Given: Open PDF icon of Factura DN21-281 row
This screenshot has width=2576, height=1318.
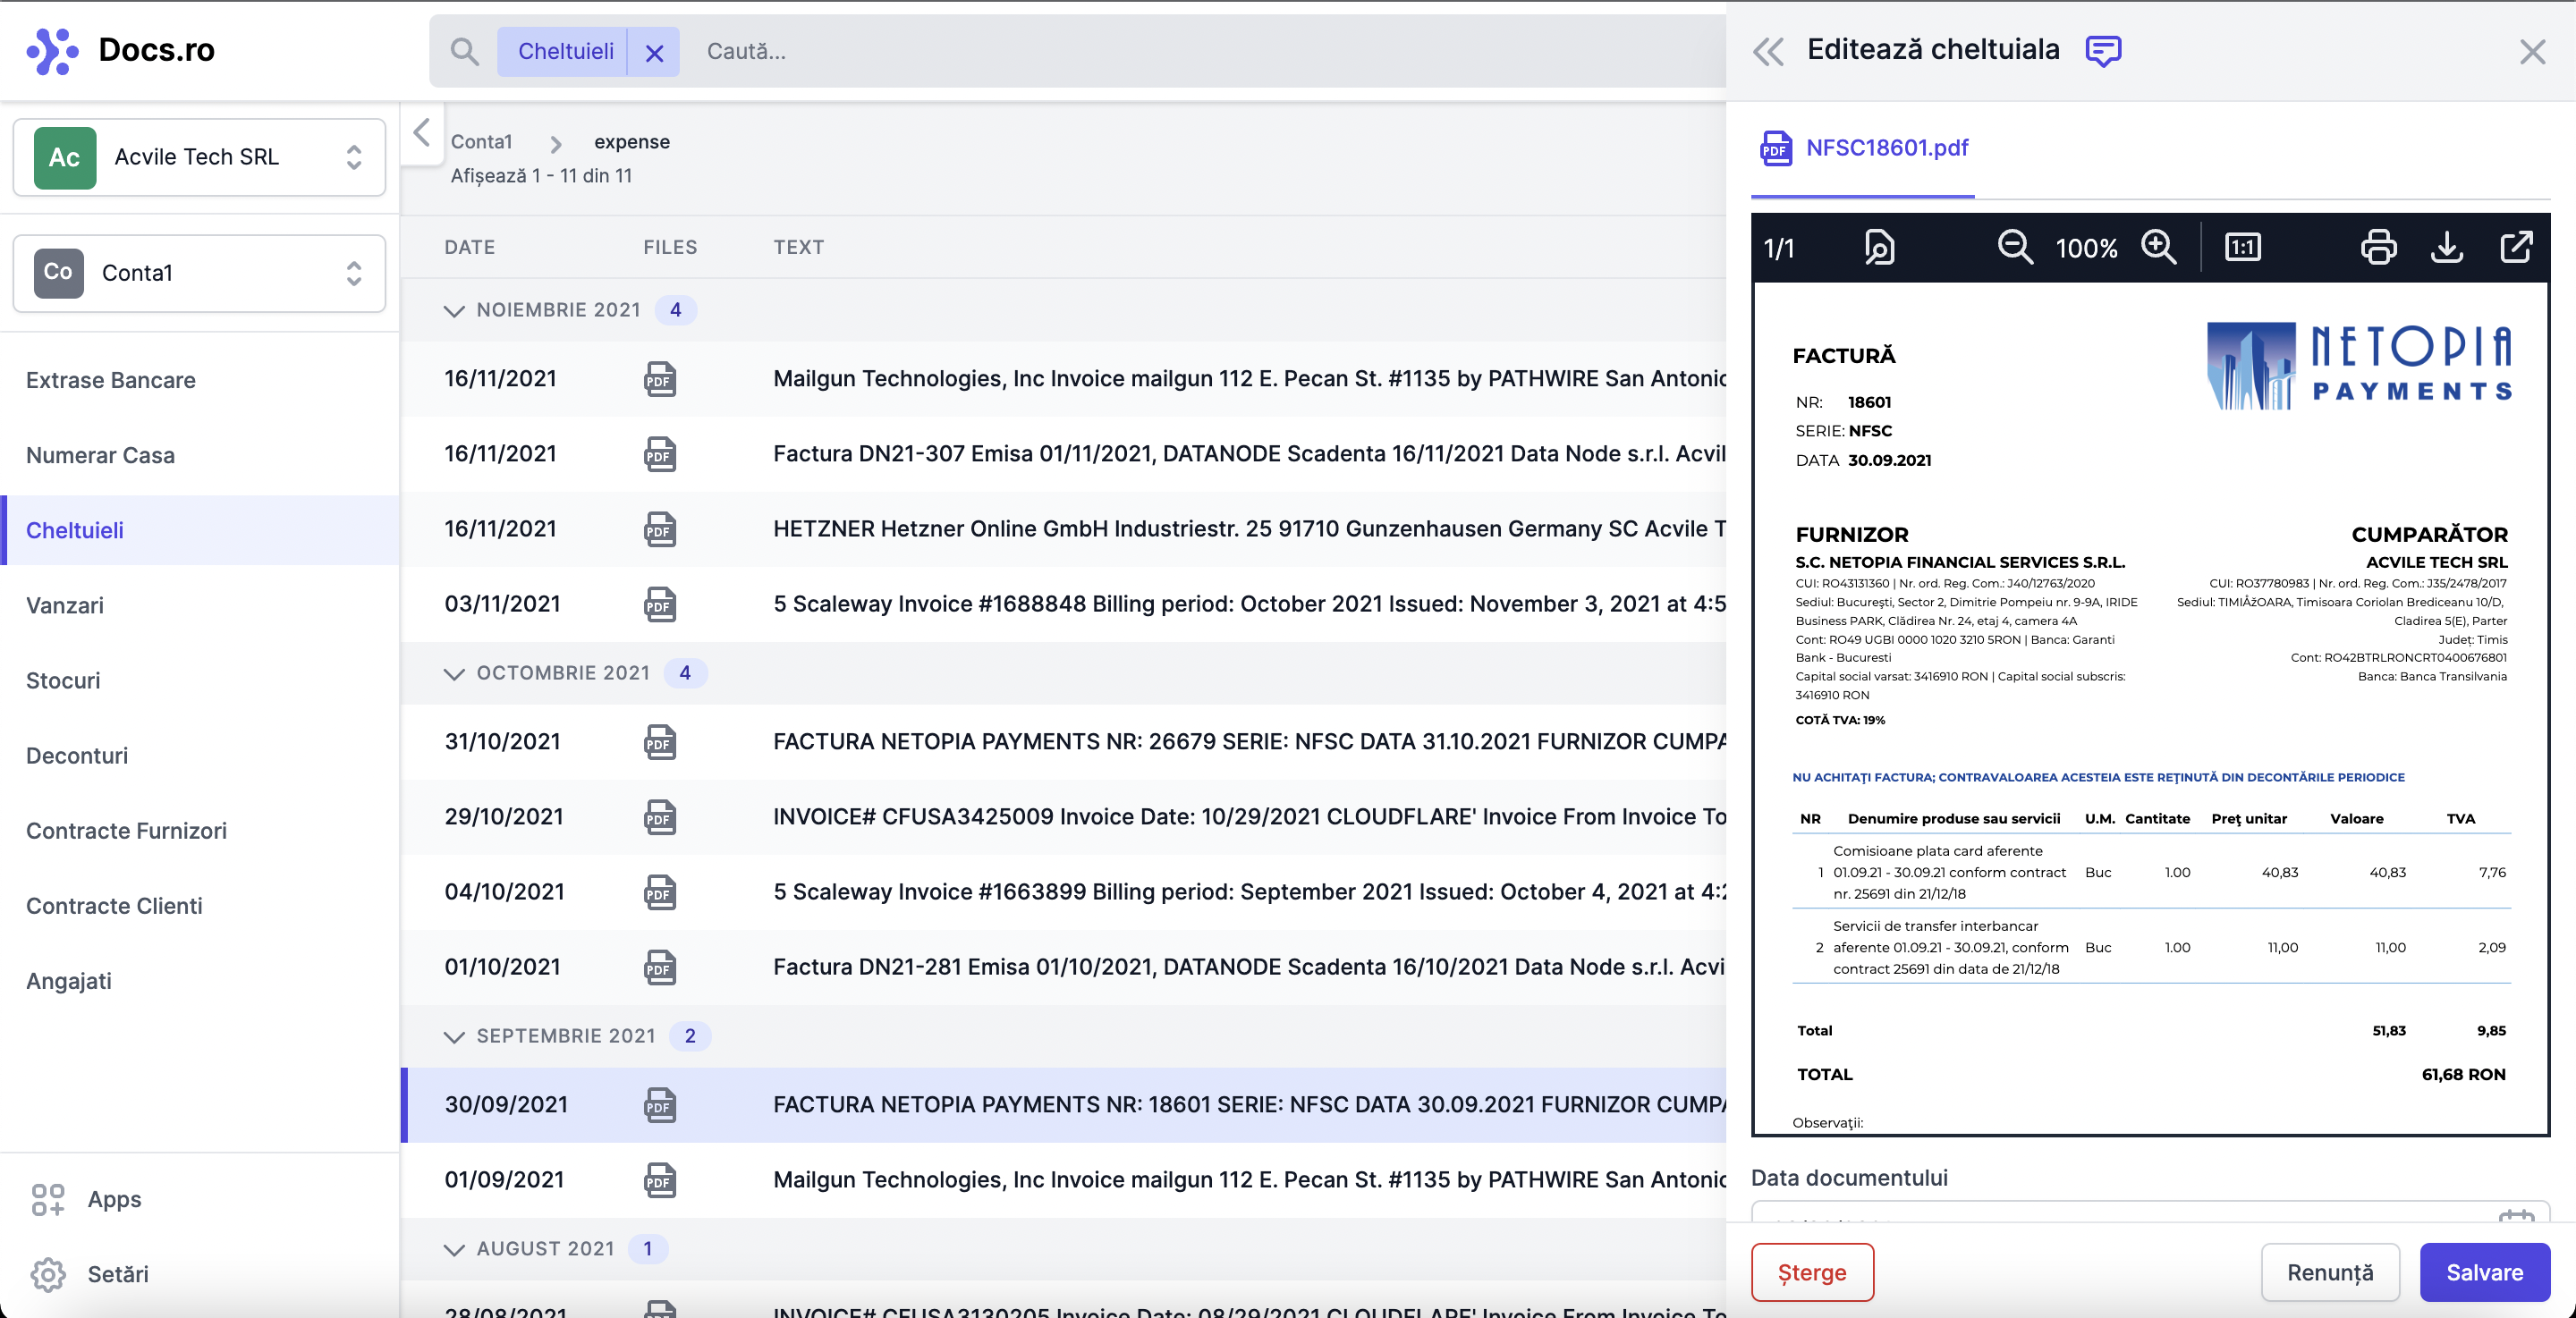Looking at the screenshot, I should pos(660,967).
